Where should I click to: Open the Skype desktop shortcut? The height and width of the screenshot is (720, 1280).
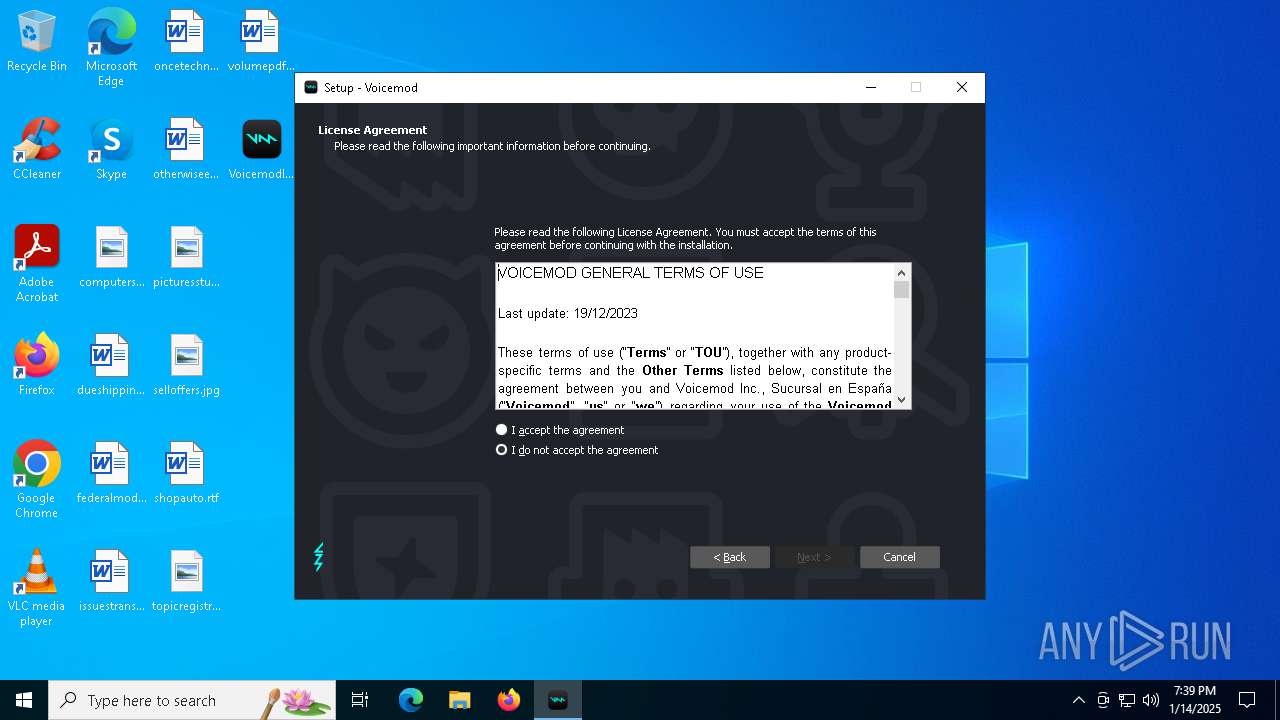[x=111, y=149]
